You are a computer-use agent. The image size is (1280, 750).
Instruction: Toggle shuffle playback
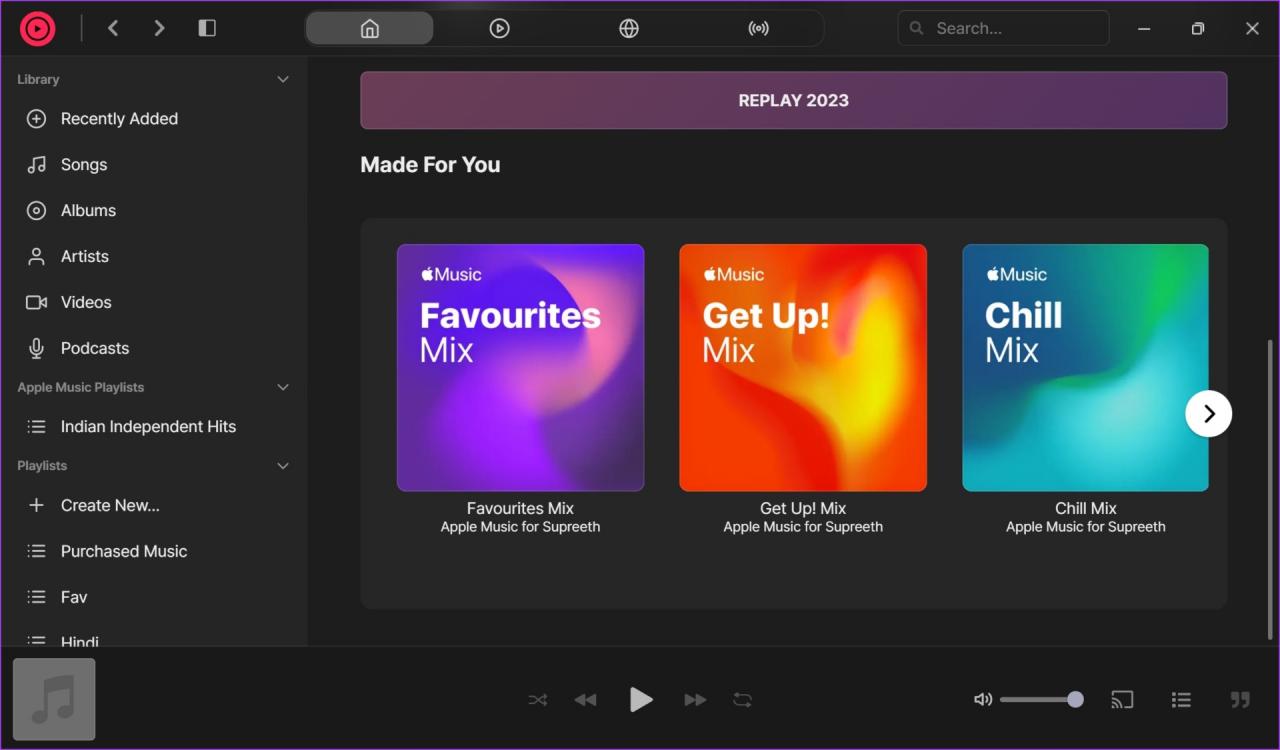(538, 700)
